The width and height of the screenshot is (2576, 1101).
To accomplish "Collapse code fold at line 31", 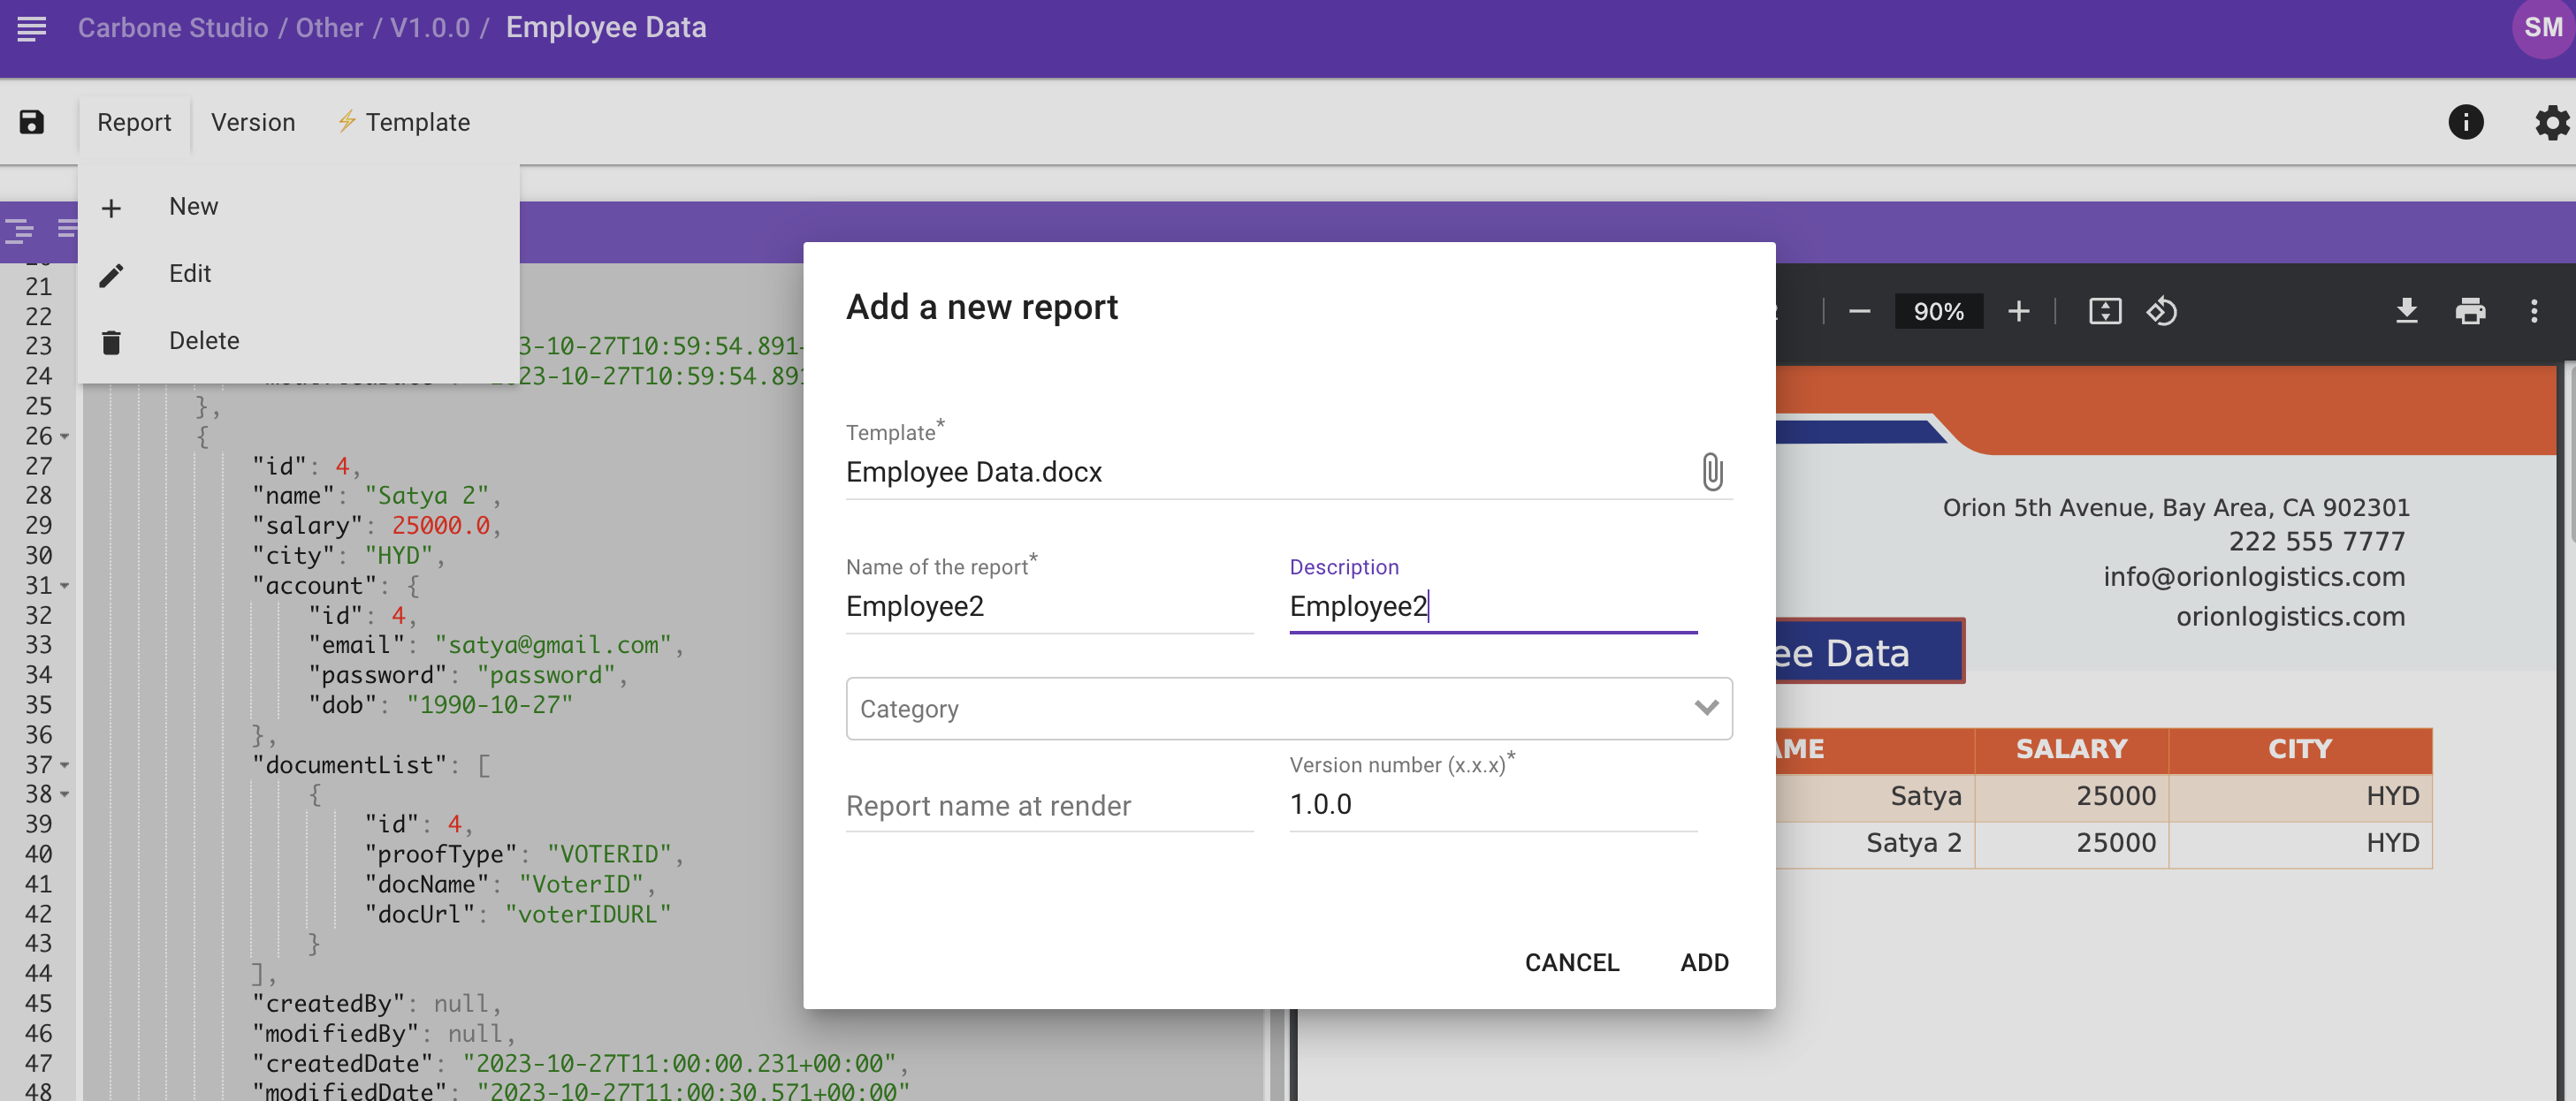I will [x=65, y=586].
